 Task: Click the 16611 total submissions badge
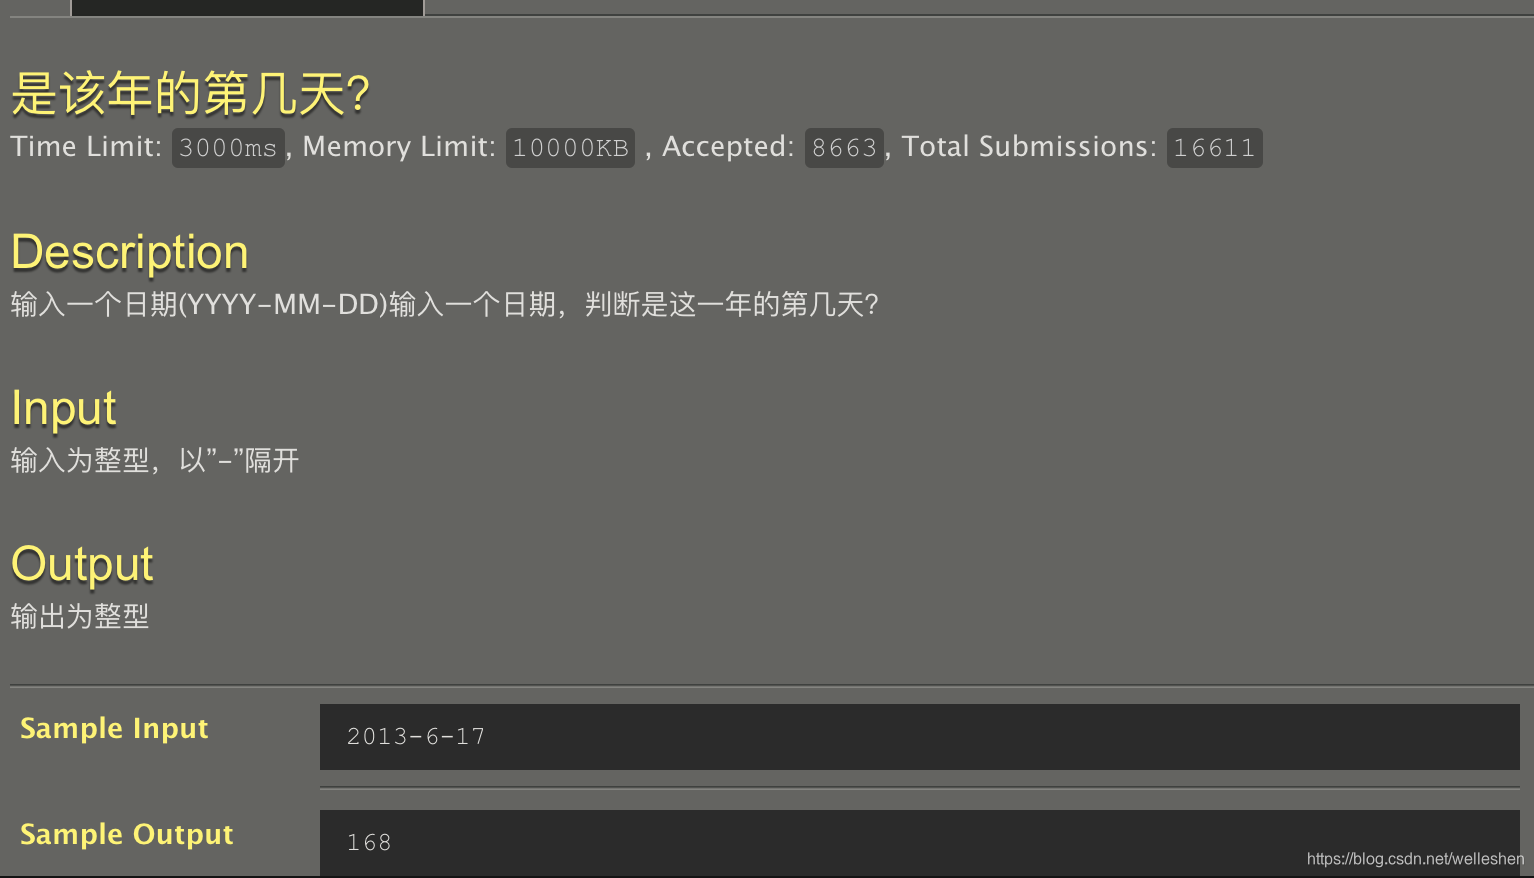click(x=1214, y=148)
